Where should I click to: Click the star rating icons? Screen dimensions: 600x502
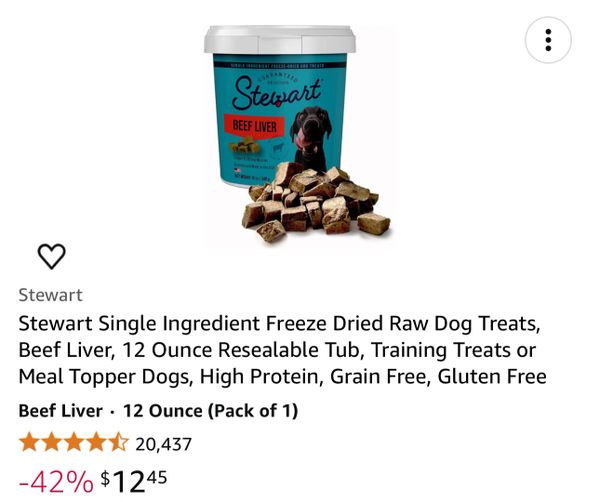click(x=73, y=443)
